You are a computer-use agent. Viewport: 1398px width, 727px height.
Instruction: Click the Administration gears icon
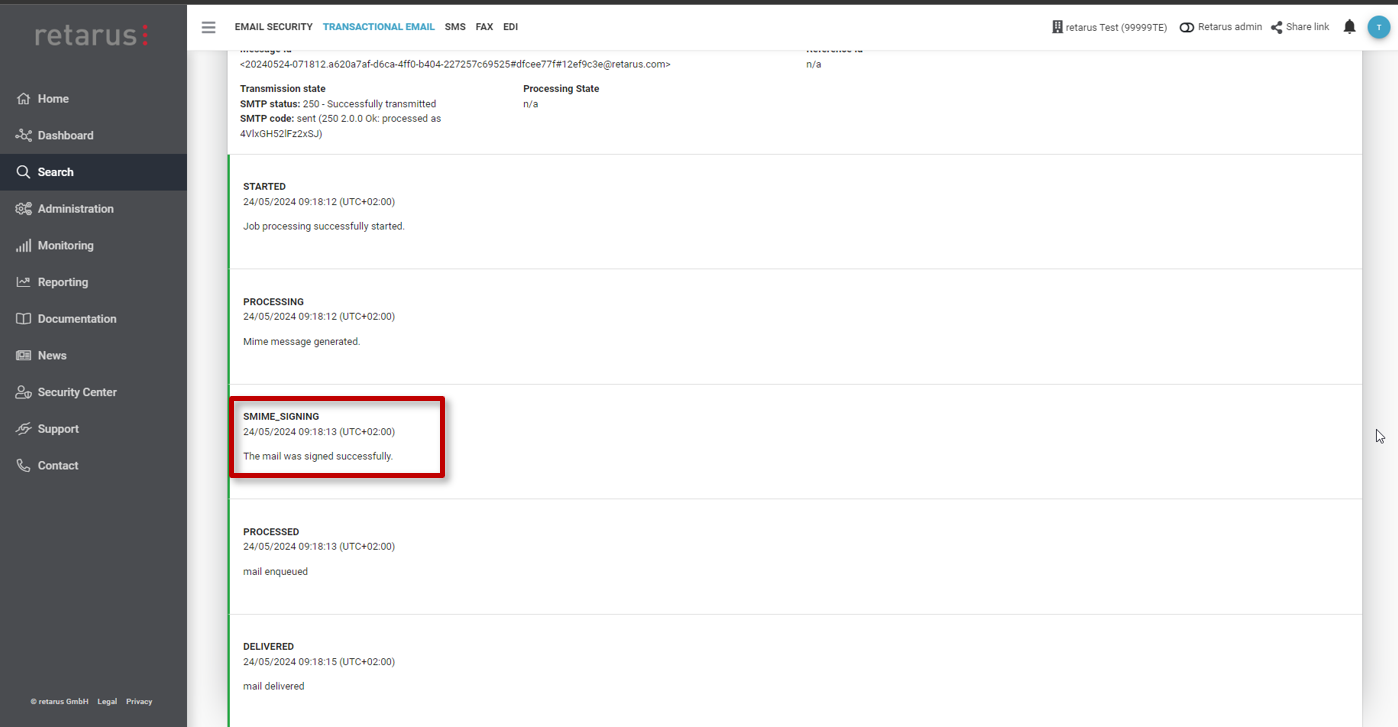[22, 208]
